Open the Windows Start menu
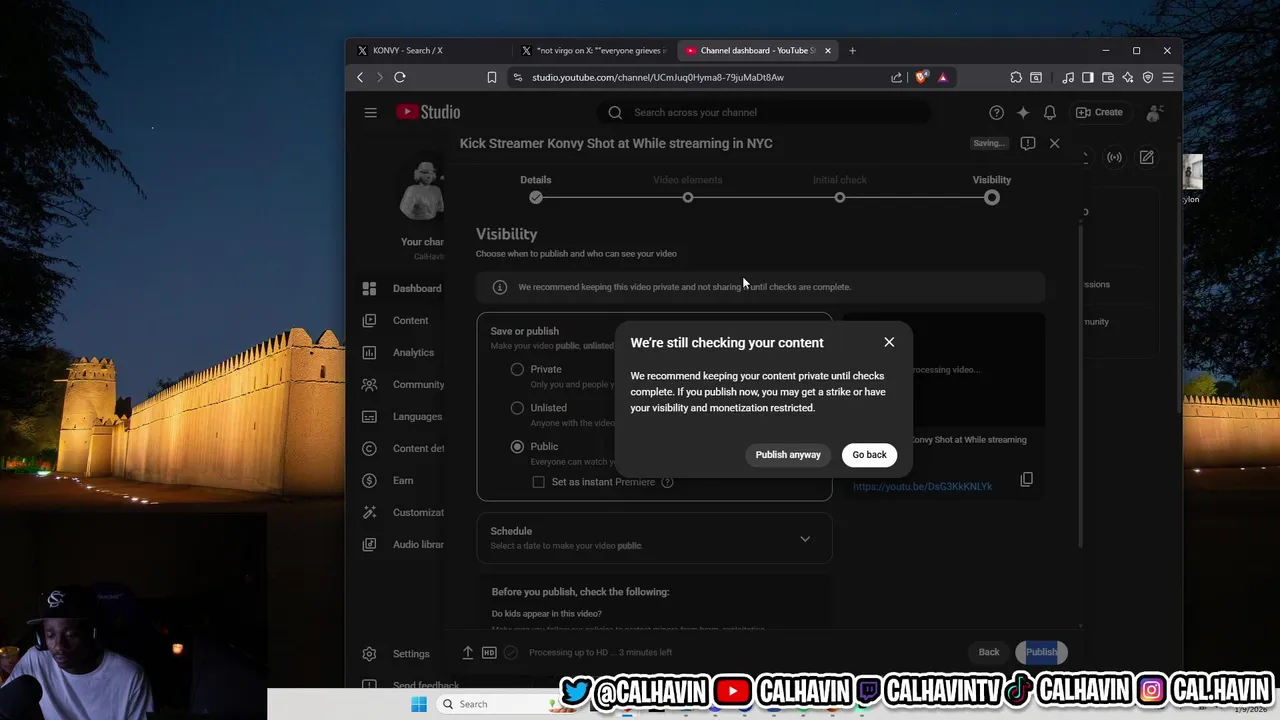This screenshot has width=1280, height=720. (x=419, y=704)
